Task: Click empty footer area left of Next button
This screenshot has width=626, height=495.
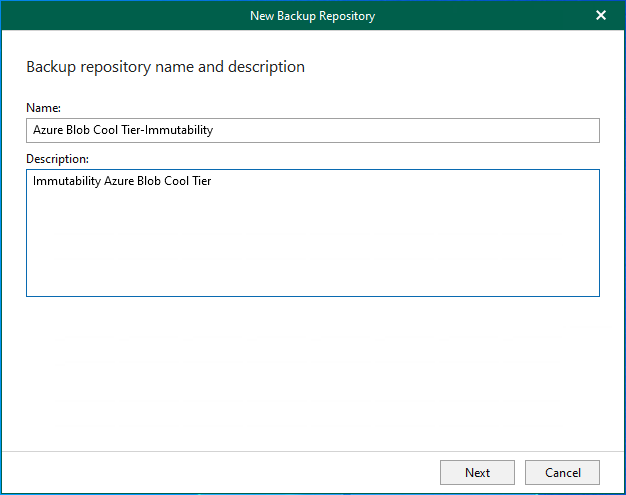Action: coord(220,472)
